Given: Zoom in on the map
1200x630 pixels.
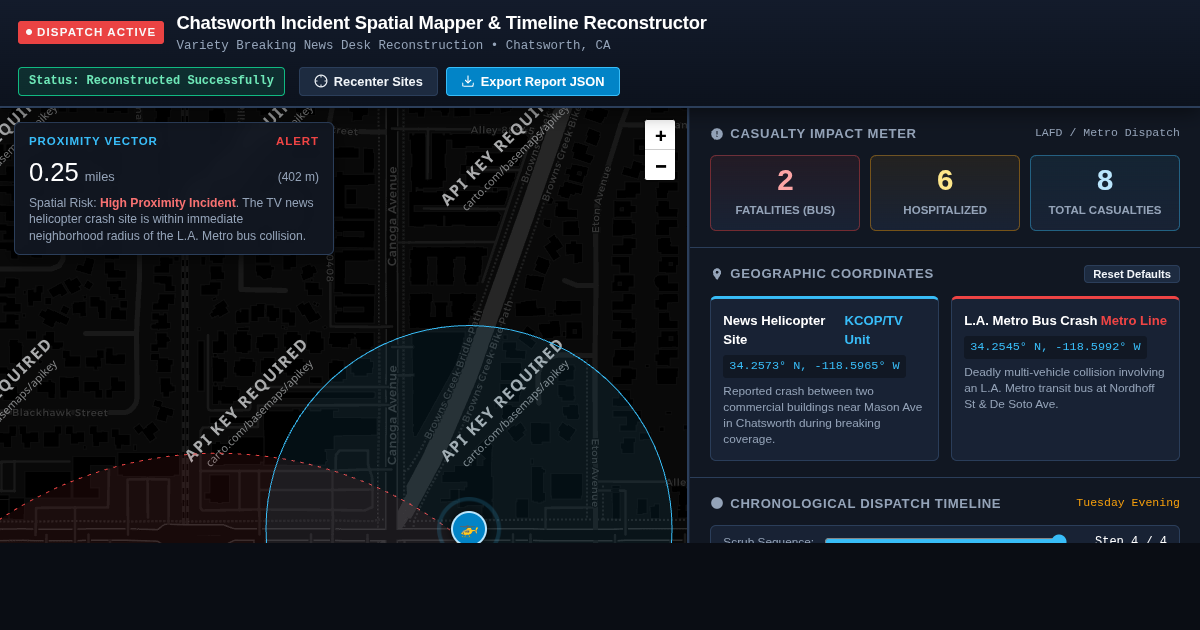Looking at the screenshot, I should (660, 135).
